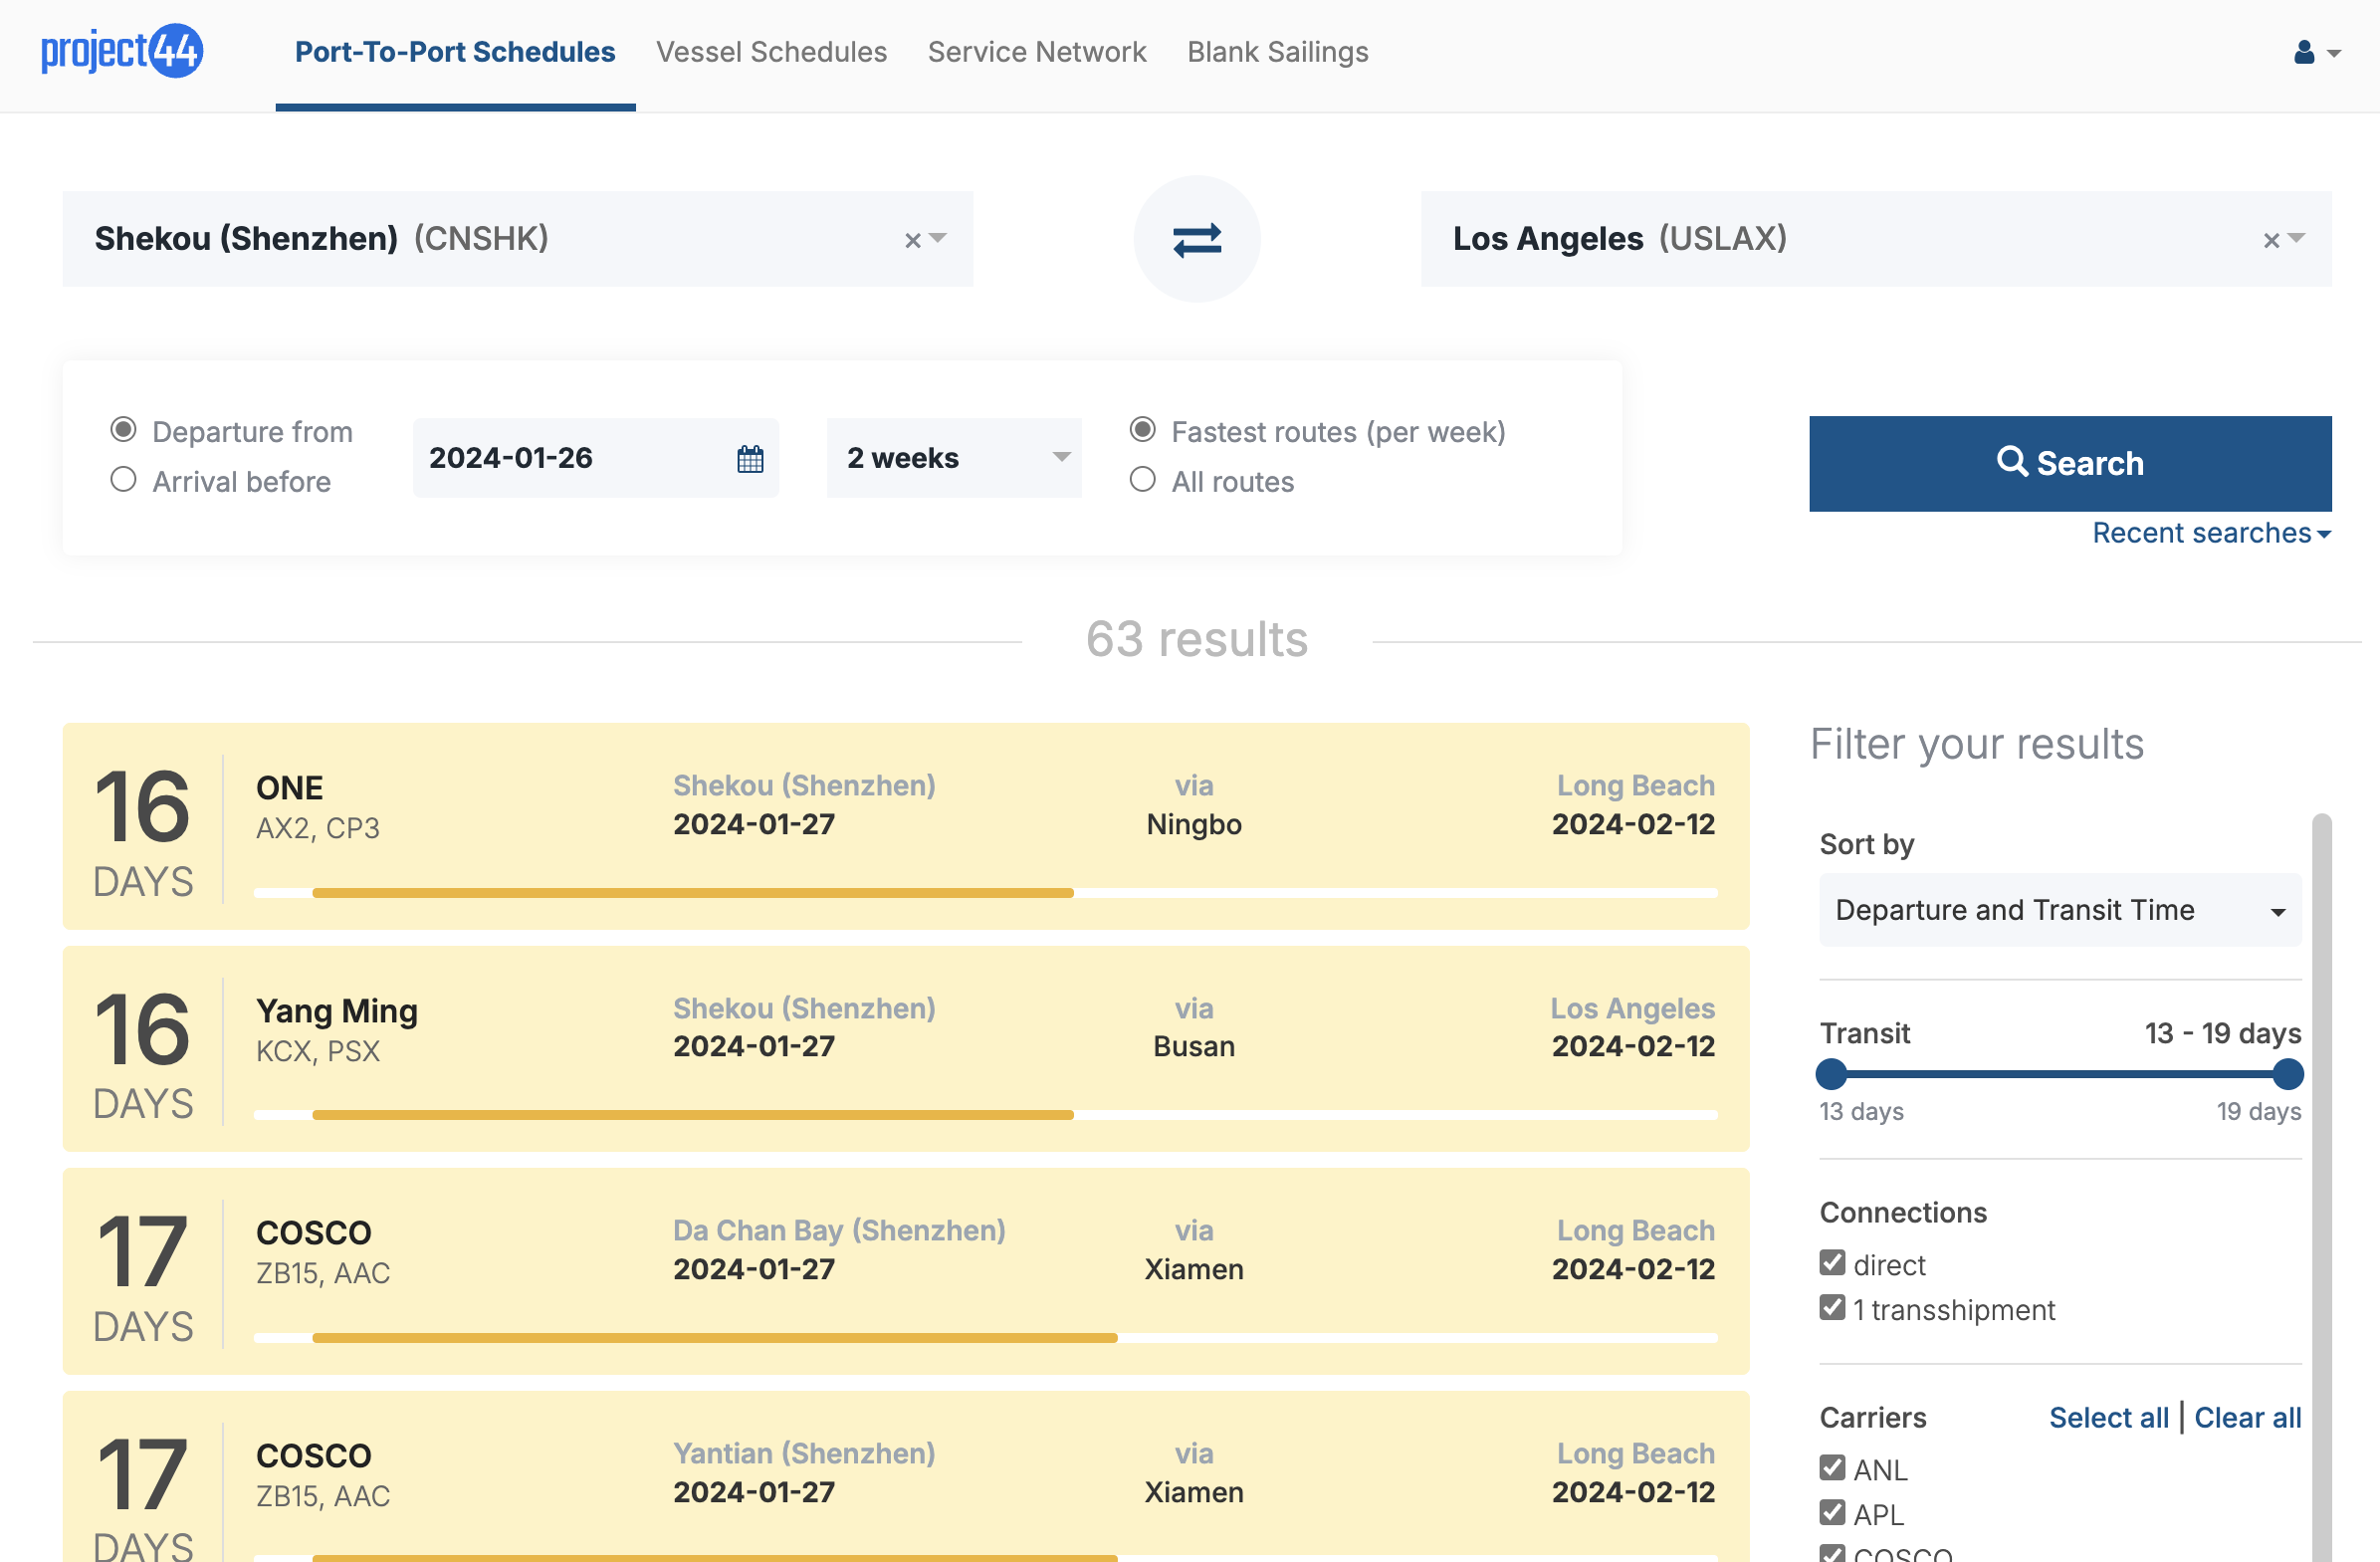This screenshot has width=2380, height=1562.
Task: Click Select all carriers link
Action: (x=2109, y=1418)
